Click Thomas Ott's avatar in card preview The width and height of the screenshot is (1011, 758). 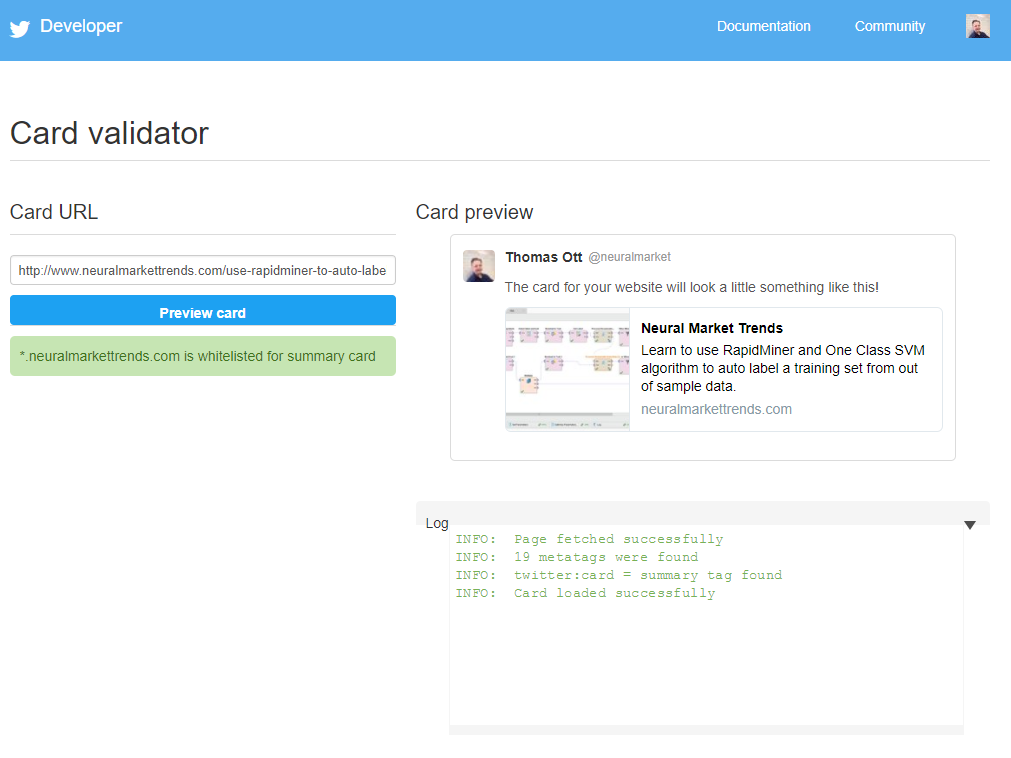479,266
